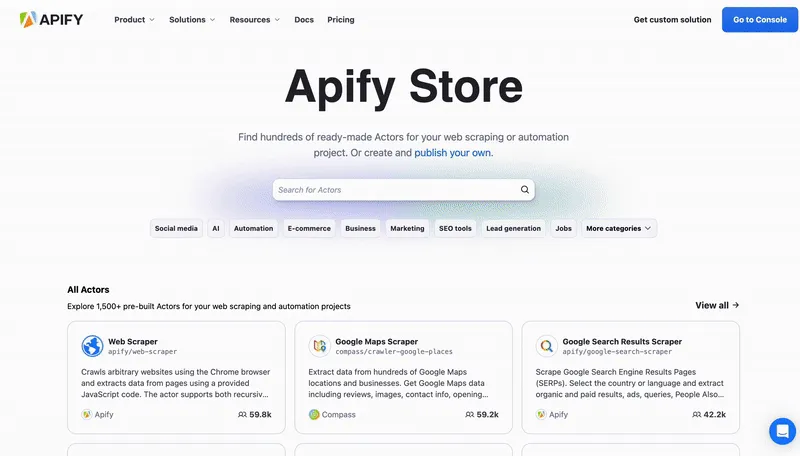800x456 pixels.
Task: Click the Google Search Results Scraper icon
Action: click(546, 346)
